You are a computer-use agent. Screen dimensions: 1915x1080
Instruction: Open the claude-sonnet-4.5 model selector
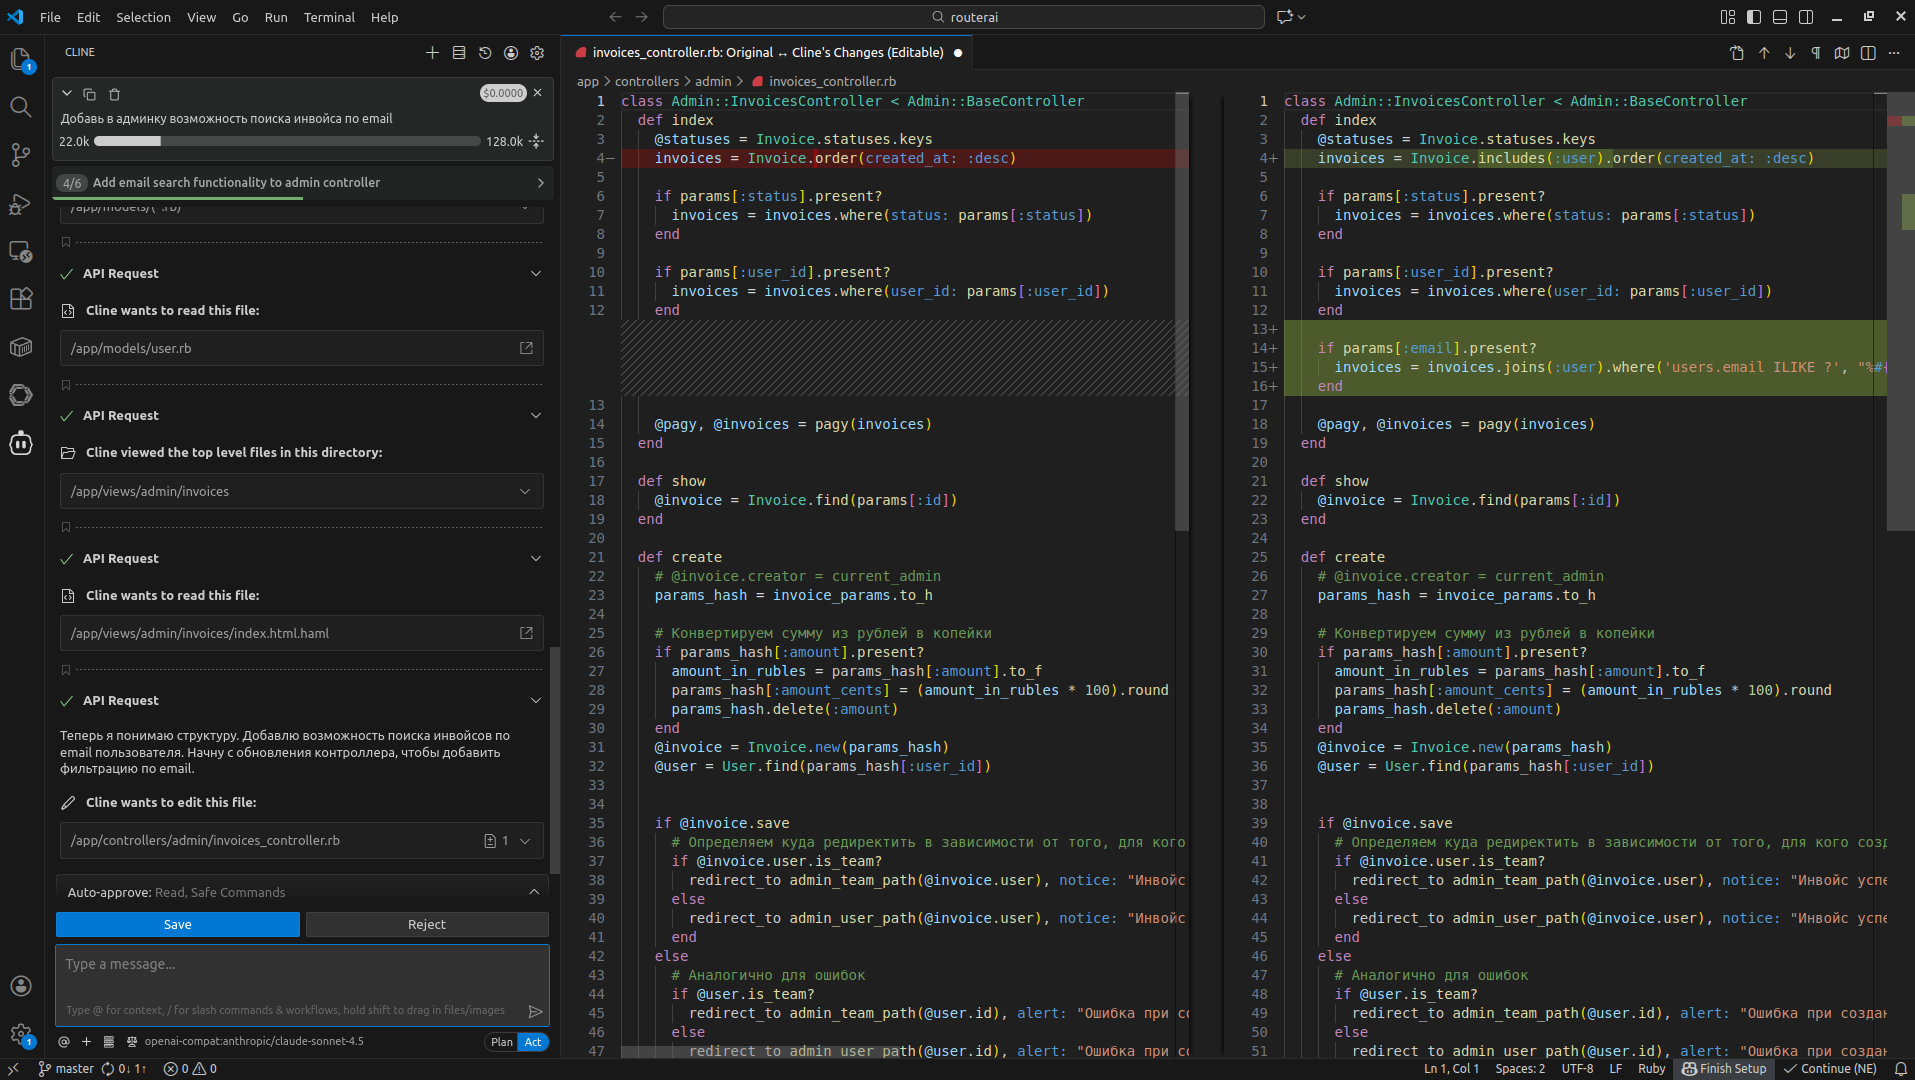click(255, 1041)
